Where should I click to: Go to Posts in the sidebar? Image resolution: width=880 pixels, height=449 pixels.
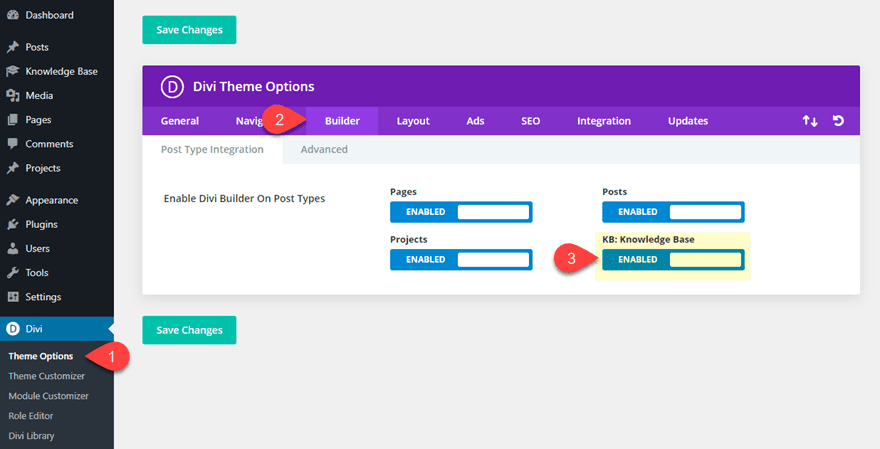click(37, 47)
